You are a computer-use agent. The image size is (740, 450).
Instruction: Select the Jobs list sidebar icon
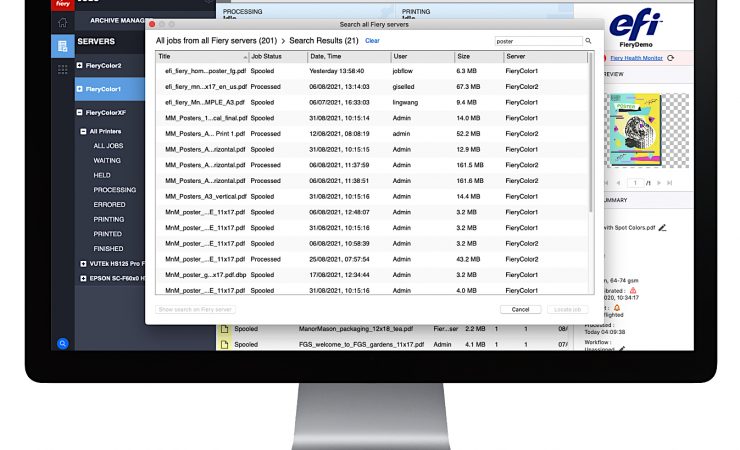(x=62, y=46)
